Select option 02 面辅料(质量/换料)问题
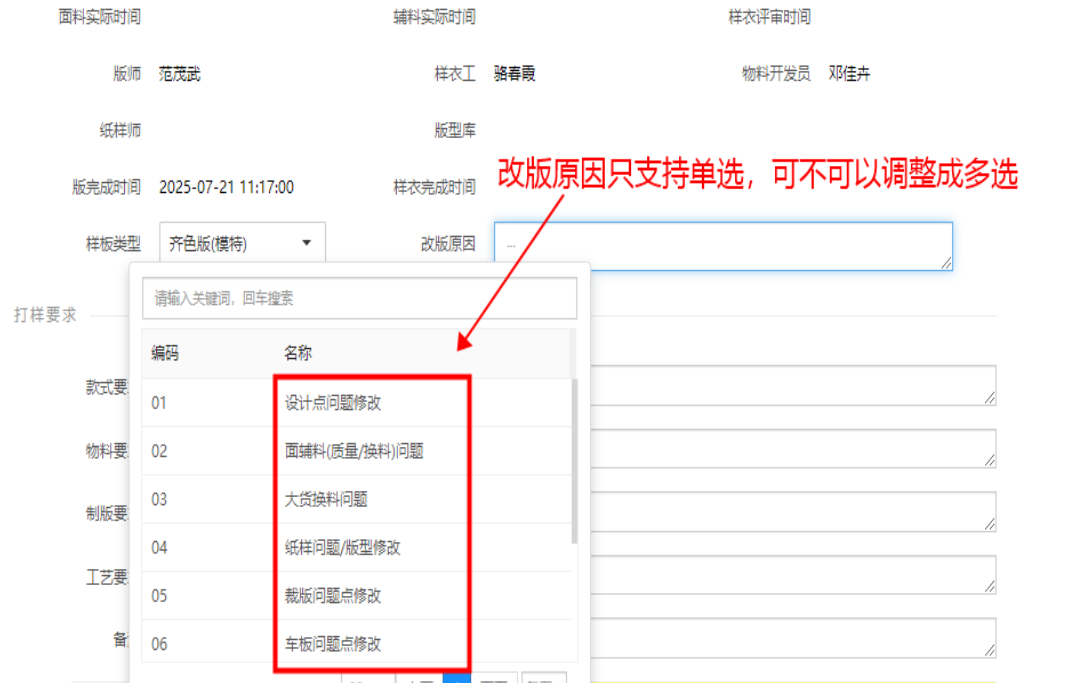 click(x=354, y=451)
